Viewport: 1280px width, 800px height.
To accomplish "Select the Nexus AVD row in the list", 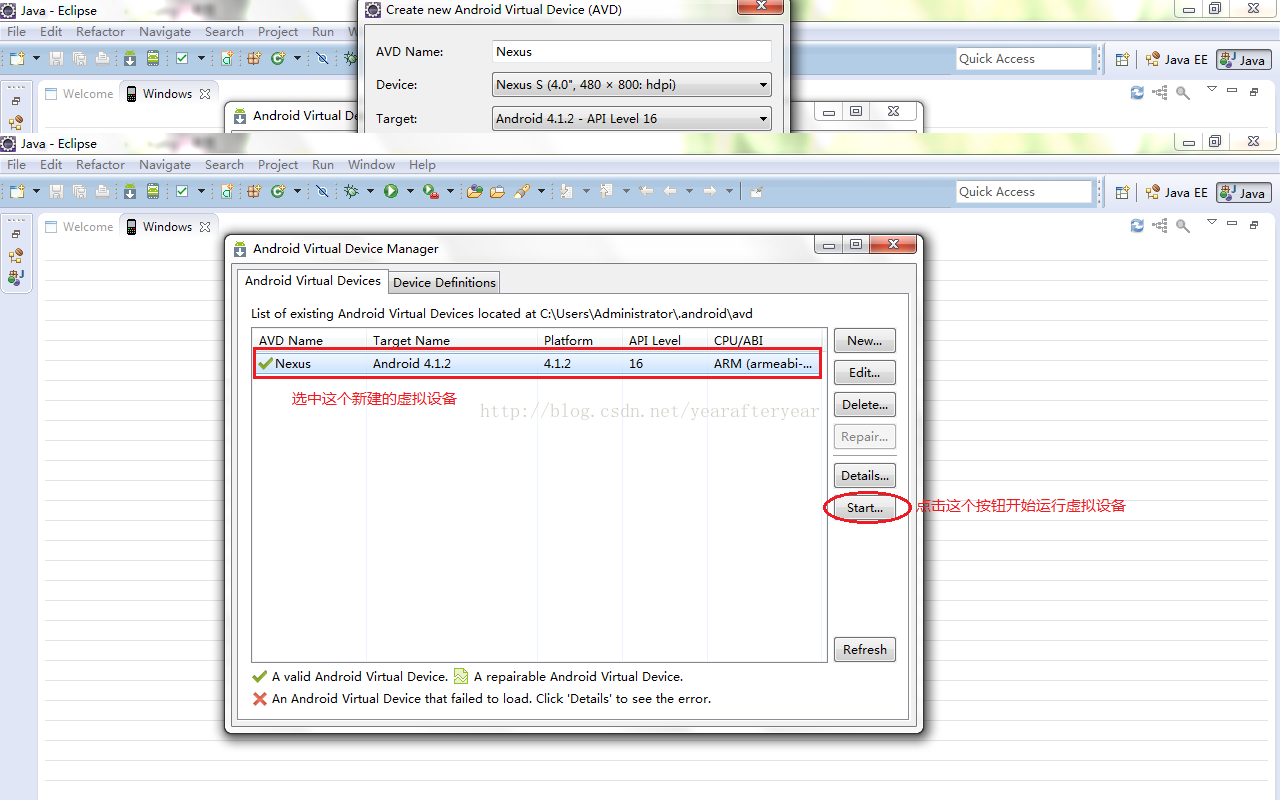I will click(x=538, y=364).
